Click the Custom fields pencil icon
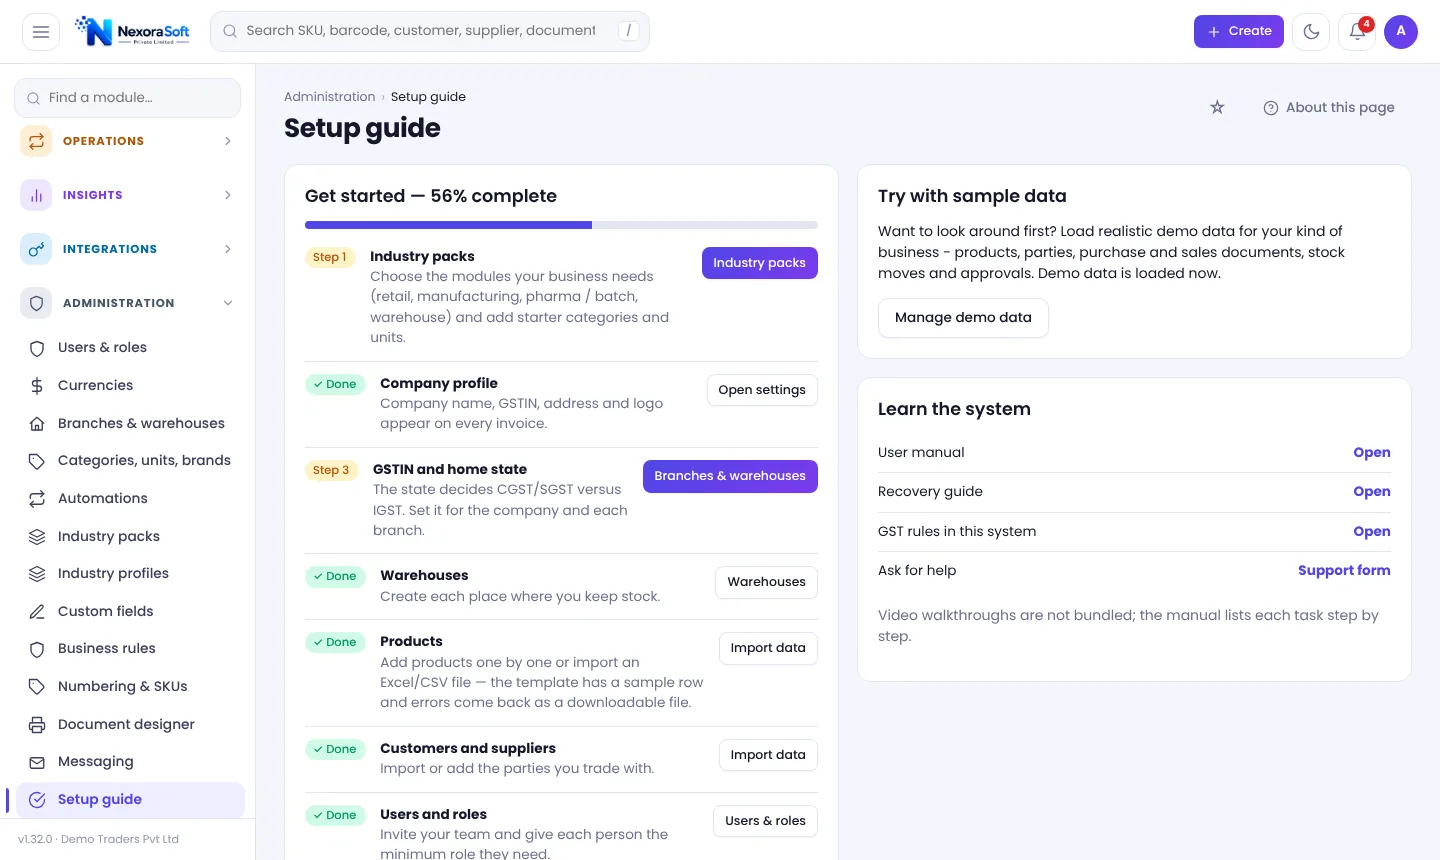This screenshot has height=860, width=1440. [x=37, y=611]
